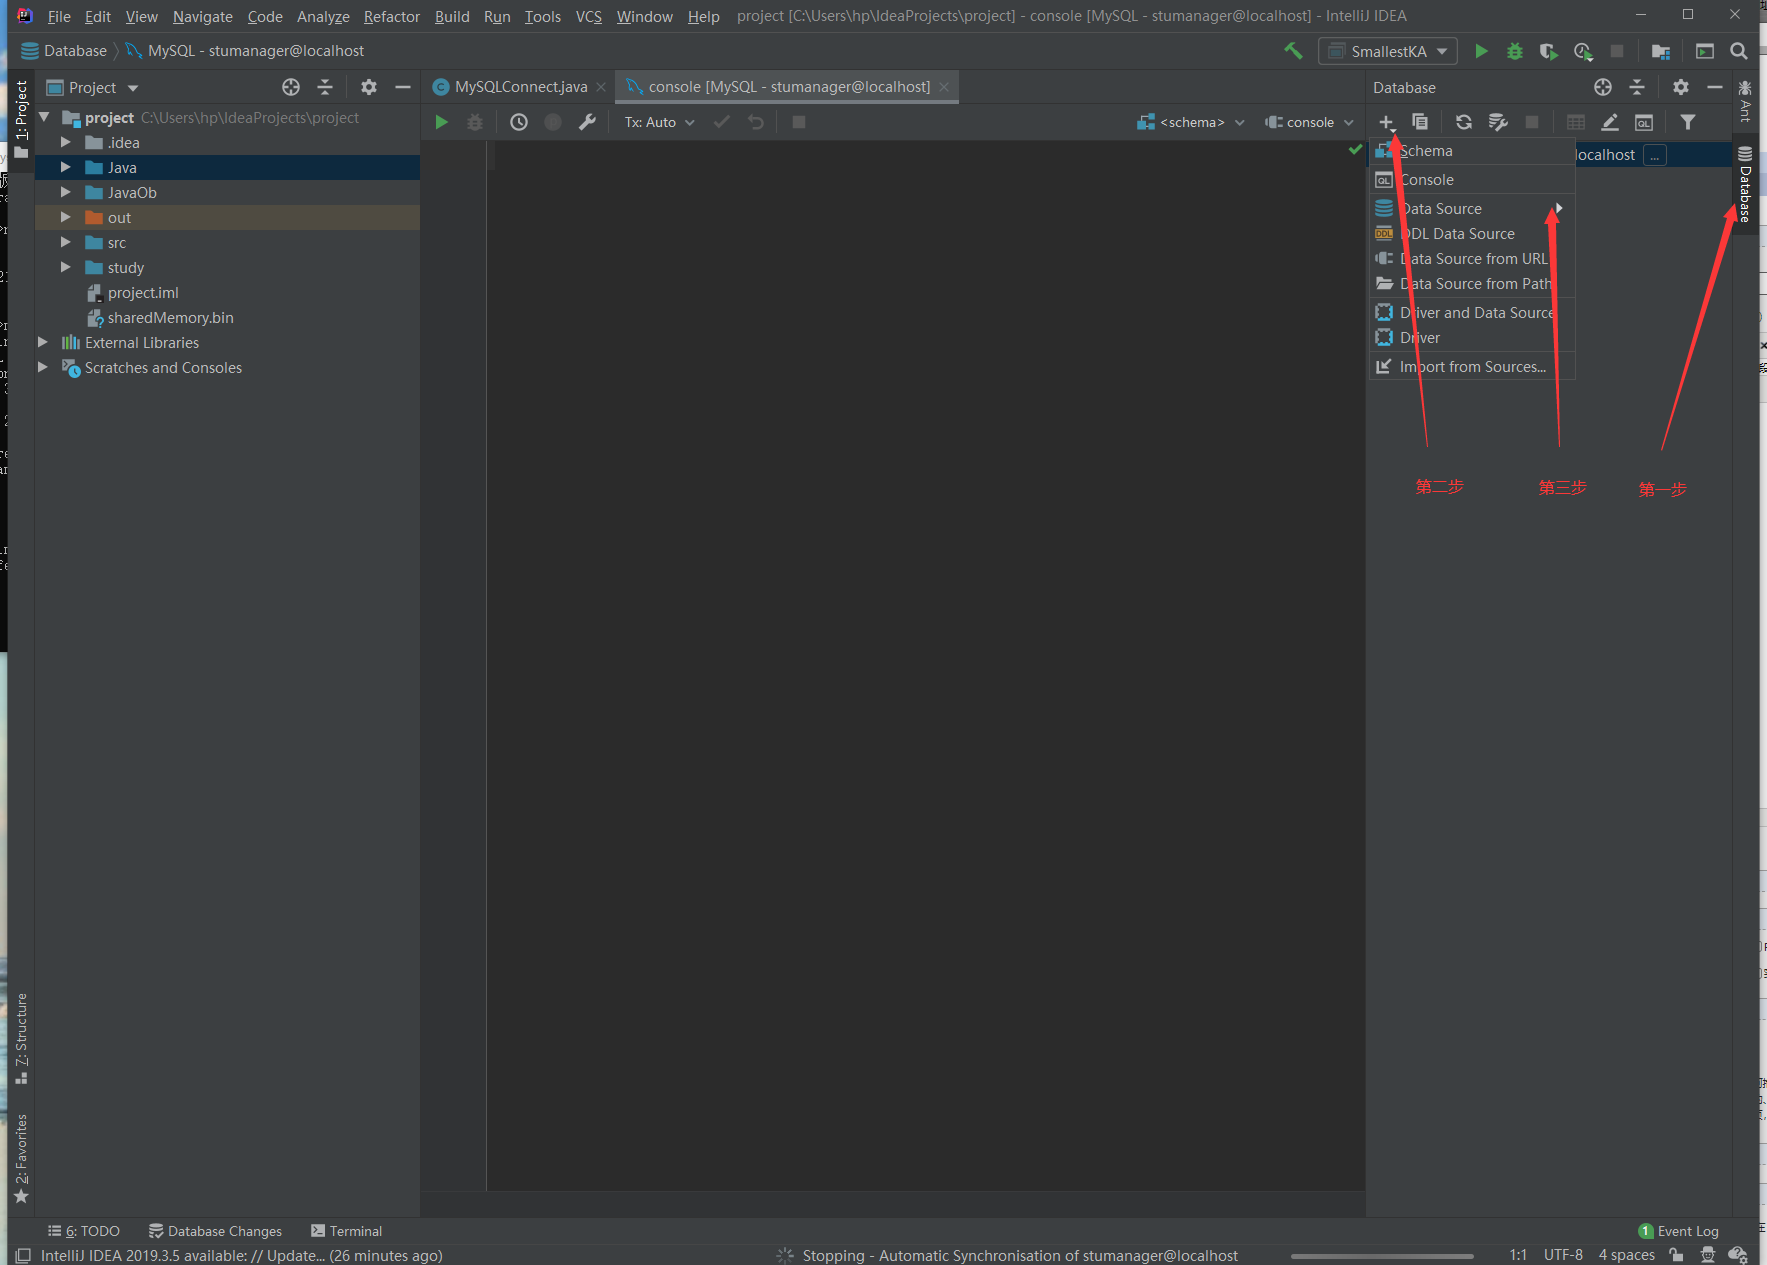Click the localhost schemas ... button
Image resolution: width=1767 pixels, height=1265 pixels.
click(x=1655, y=155)
